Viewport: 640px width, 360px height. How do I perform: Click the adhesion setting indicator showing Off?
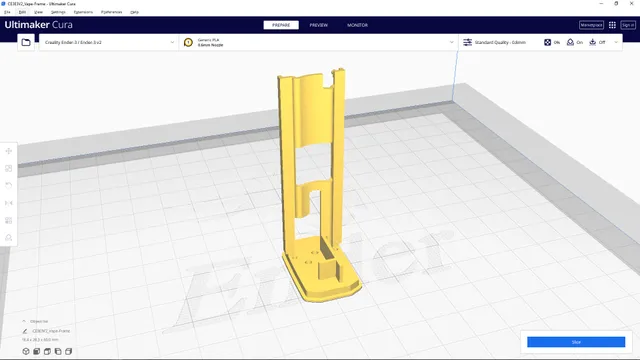pos(597,42)
